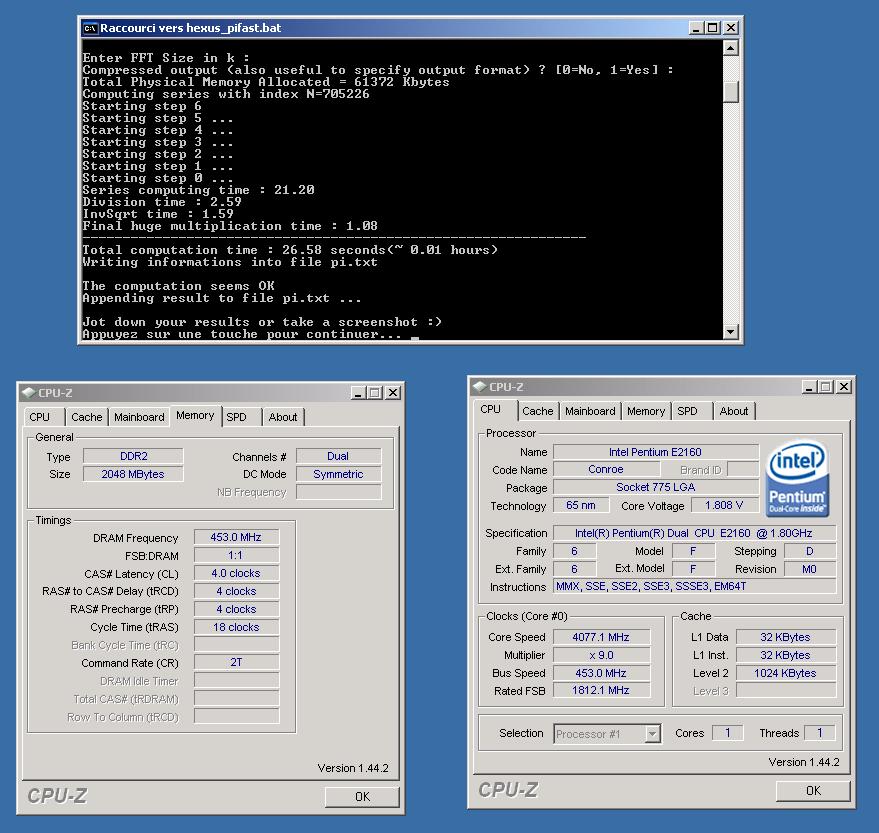
Task: Minimize the command prompt window
Action: pos(696,28)
